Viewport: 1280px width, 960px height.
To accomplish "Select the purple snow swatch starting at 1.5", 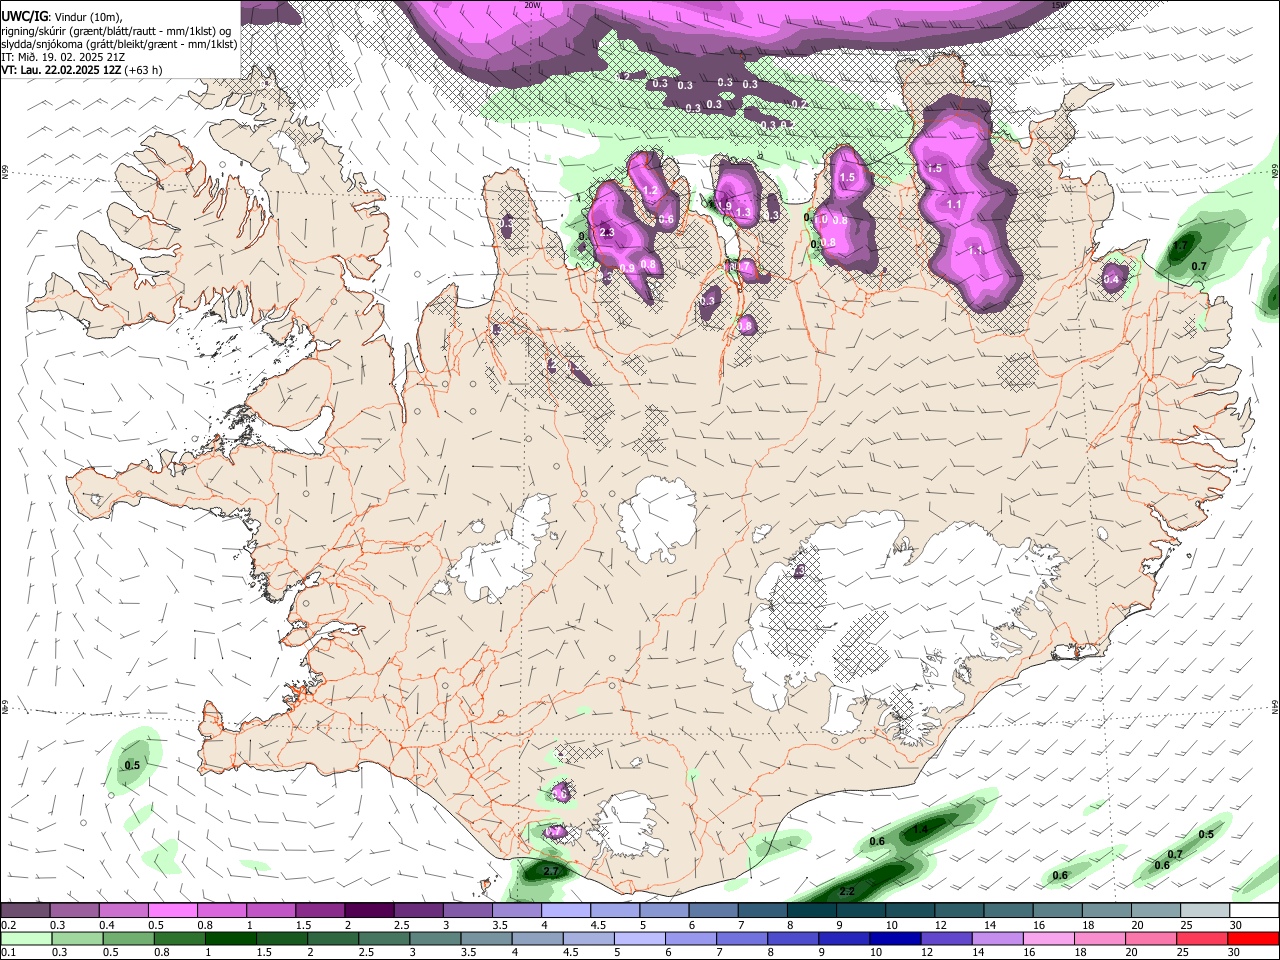I will [x=320, y=910].
